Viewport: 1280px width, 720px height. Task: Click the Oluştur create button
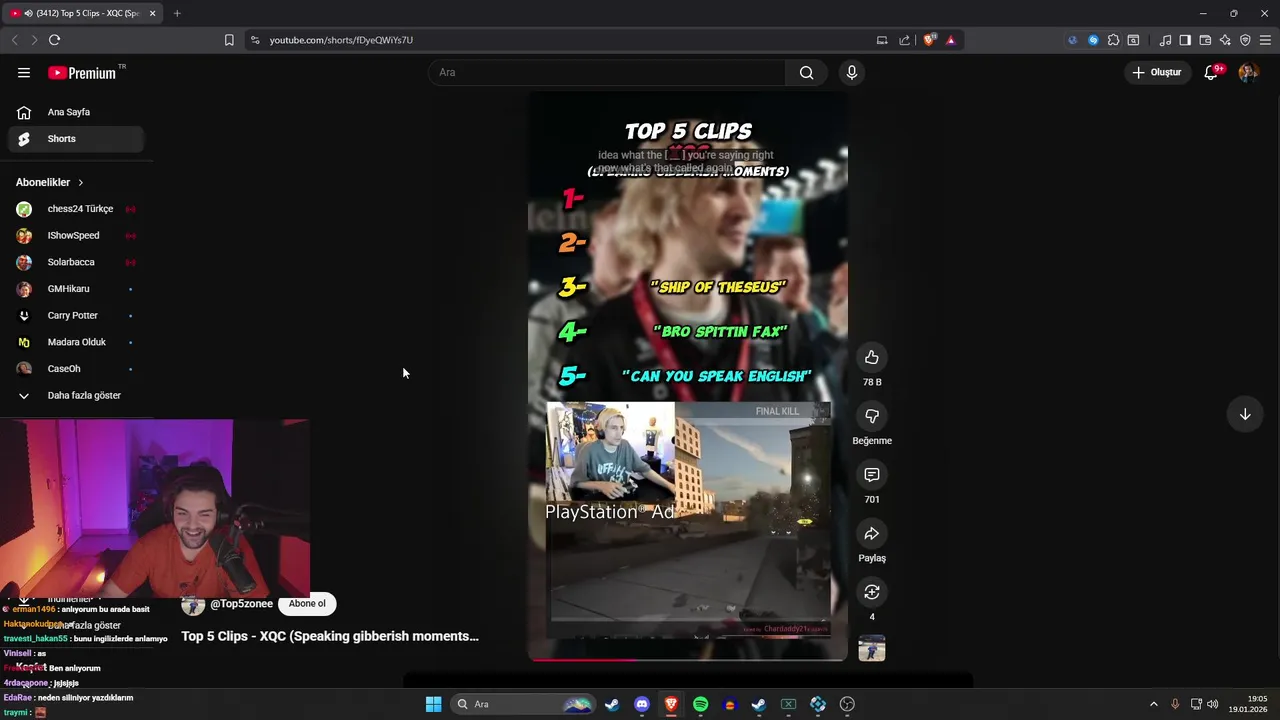point(1156,72)
